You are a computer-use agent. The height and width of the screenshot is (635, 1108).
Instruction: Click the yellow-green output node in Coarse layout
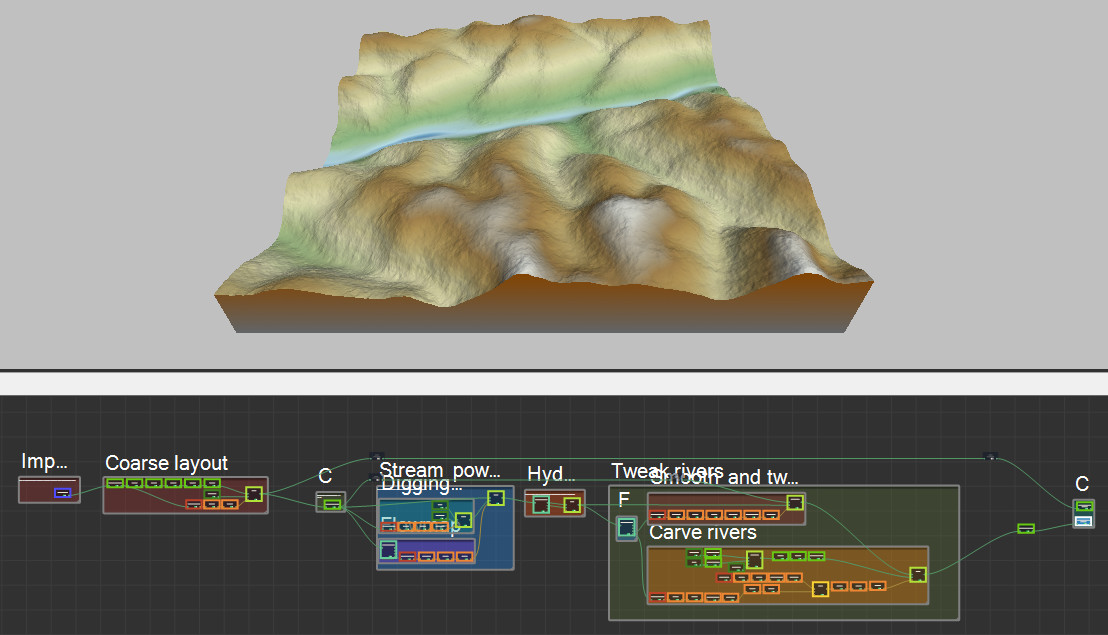click(x=254, y=493)
